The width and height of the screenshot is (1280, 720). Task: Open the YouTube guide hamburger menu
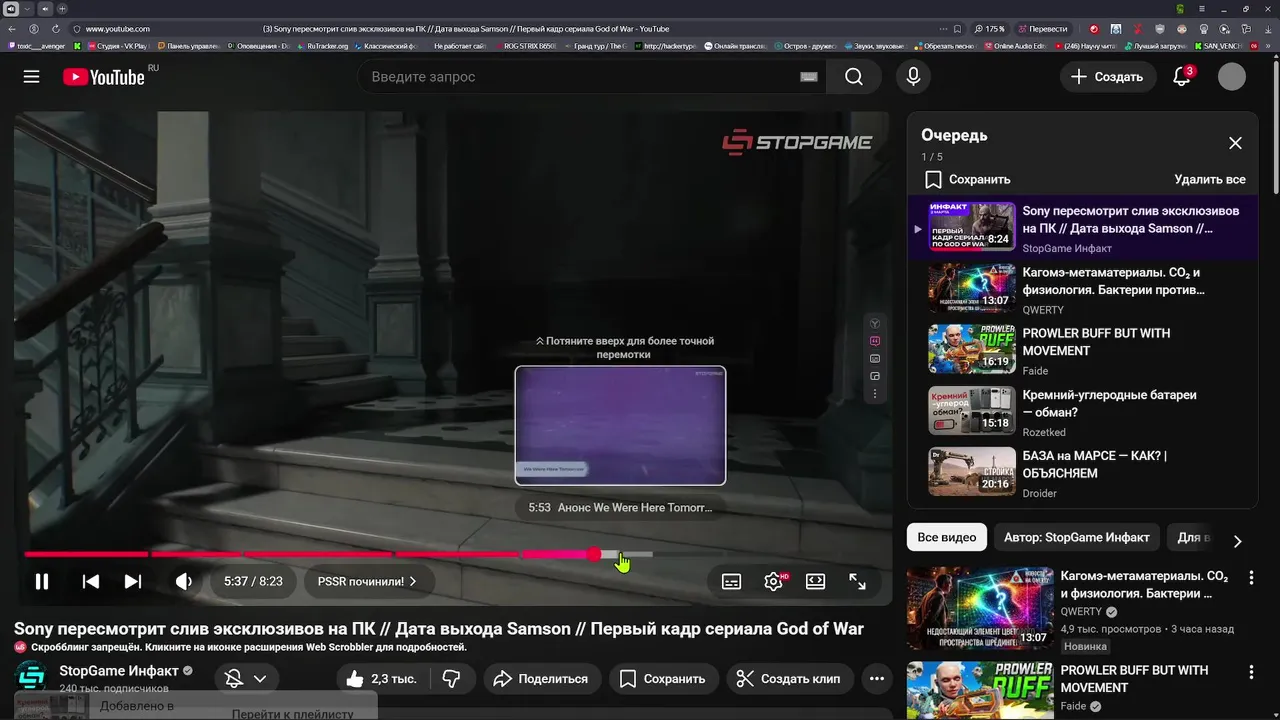(32, 77)
